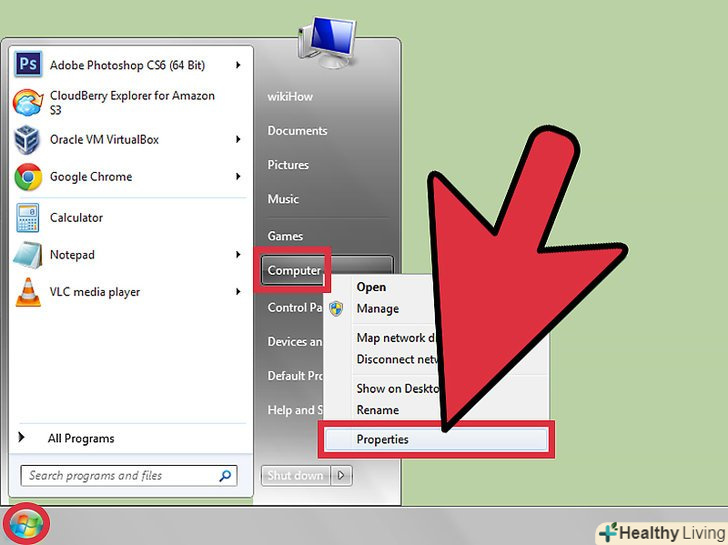Choose Show on Desktop option
This screenshot has width=728, height=545.
tap(397, 389)
